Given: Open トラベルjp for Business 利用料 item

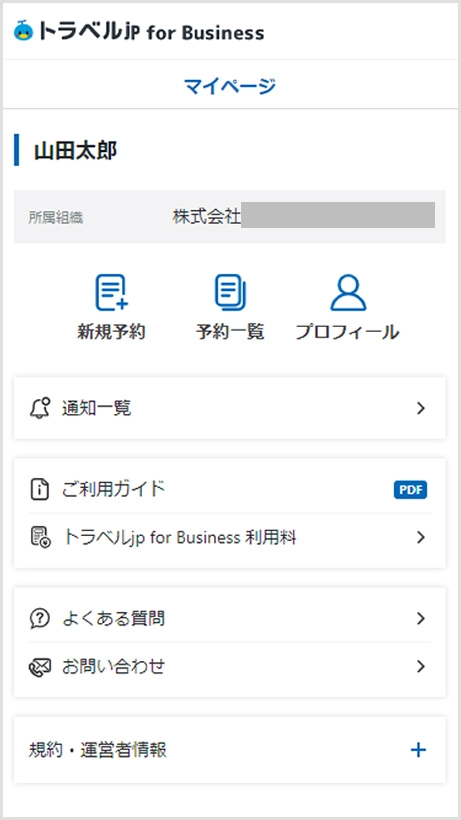Looking at the screenshot, I should click(229, 538).
